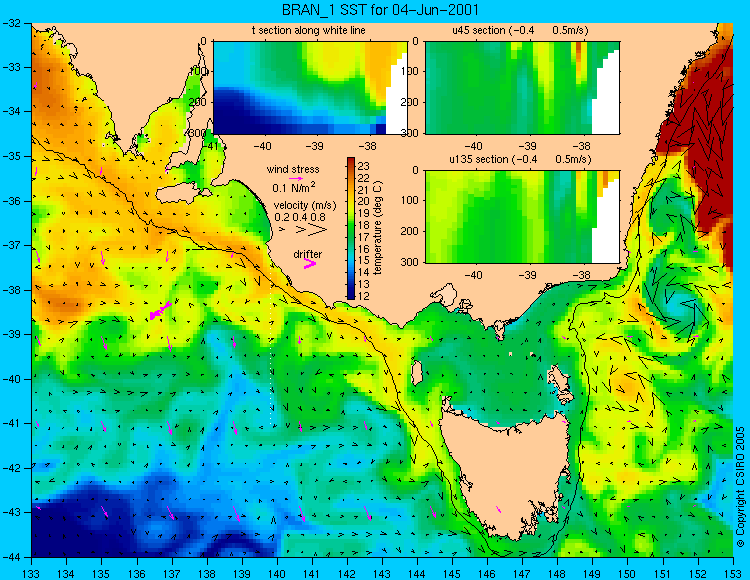Click the largest velocity legend arrowhead
This screenshot has height=580, width=750.
point(317,230)
